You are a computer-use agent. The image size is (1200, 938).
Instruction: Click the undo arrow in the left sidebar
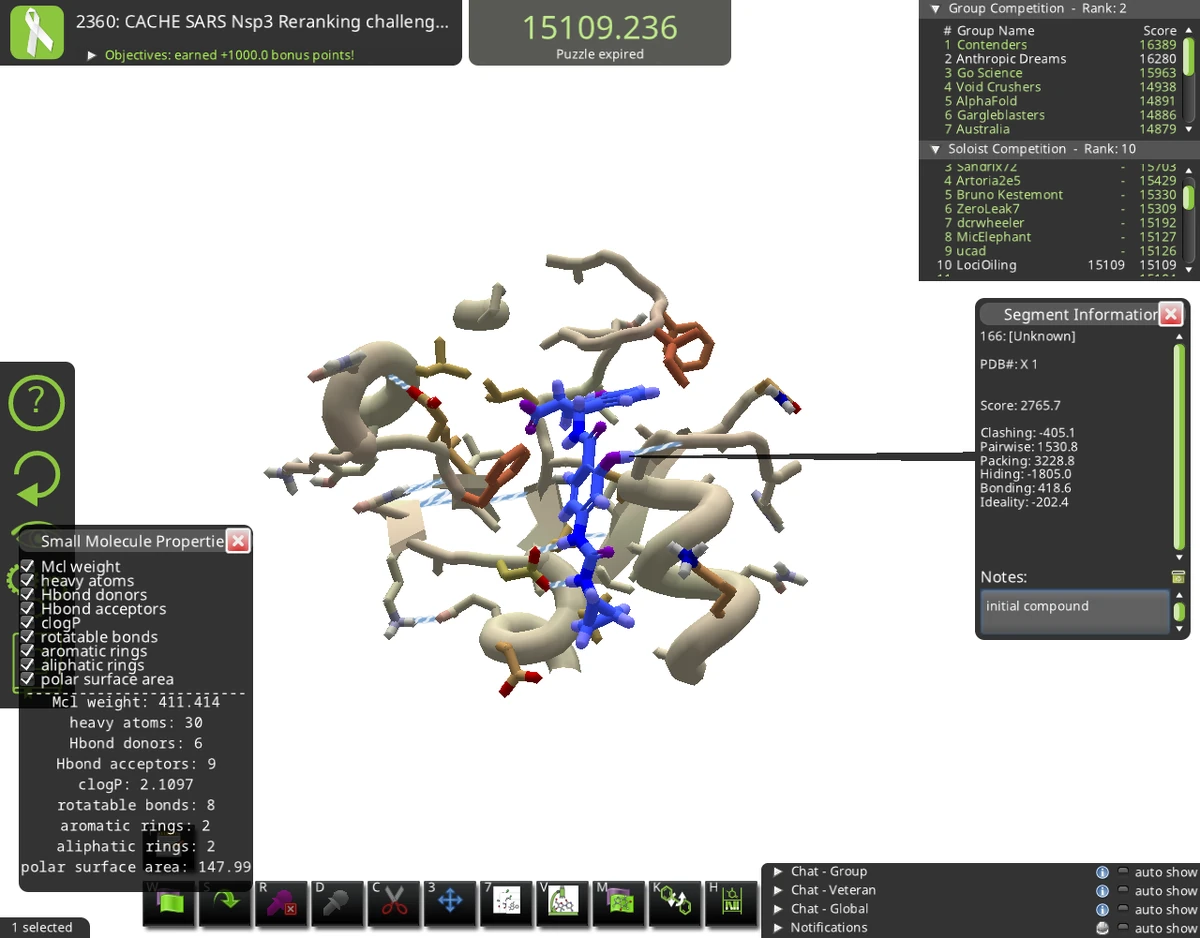pos(37,478)
